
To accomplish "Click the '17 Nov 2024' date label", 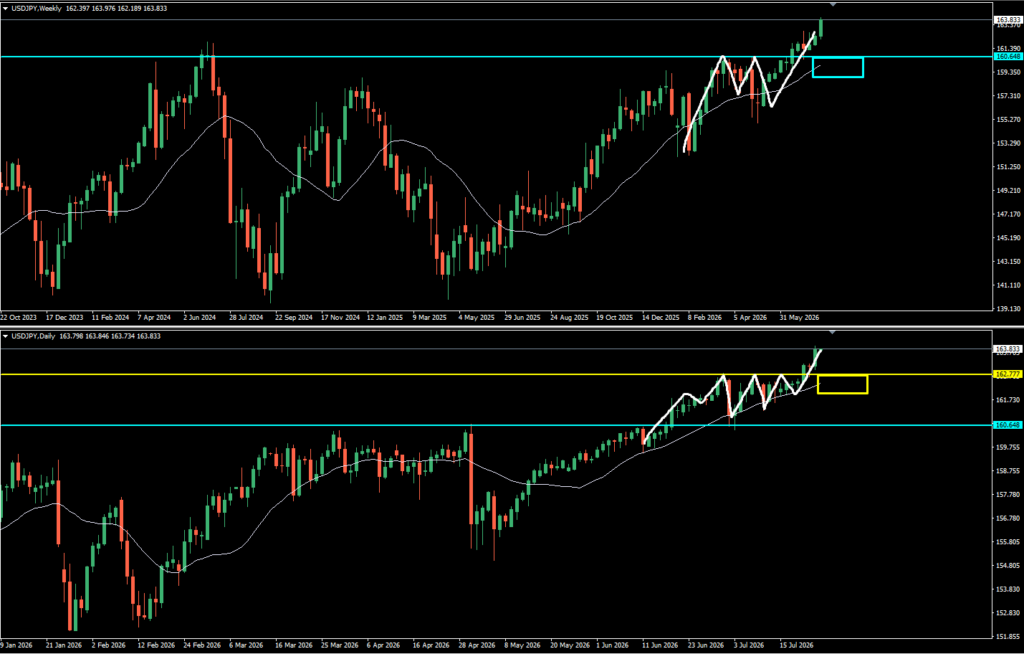I will click(x=340, y=318).
